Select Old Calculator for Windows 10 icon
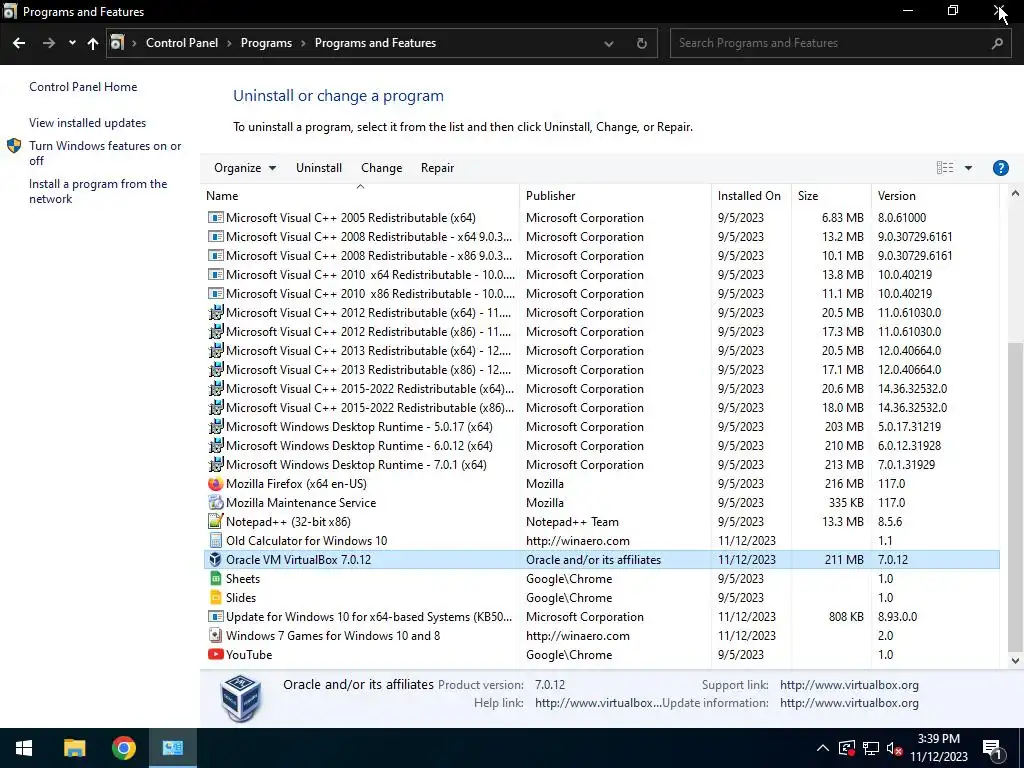Screen dimensions: 1024x768 (x=215, y=541)
